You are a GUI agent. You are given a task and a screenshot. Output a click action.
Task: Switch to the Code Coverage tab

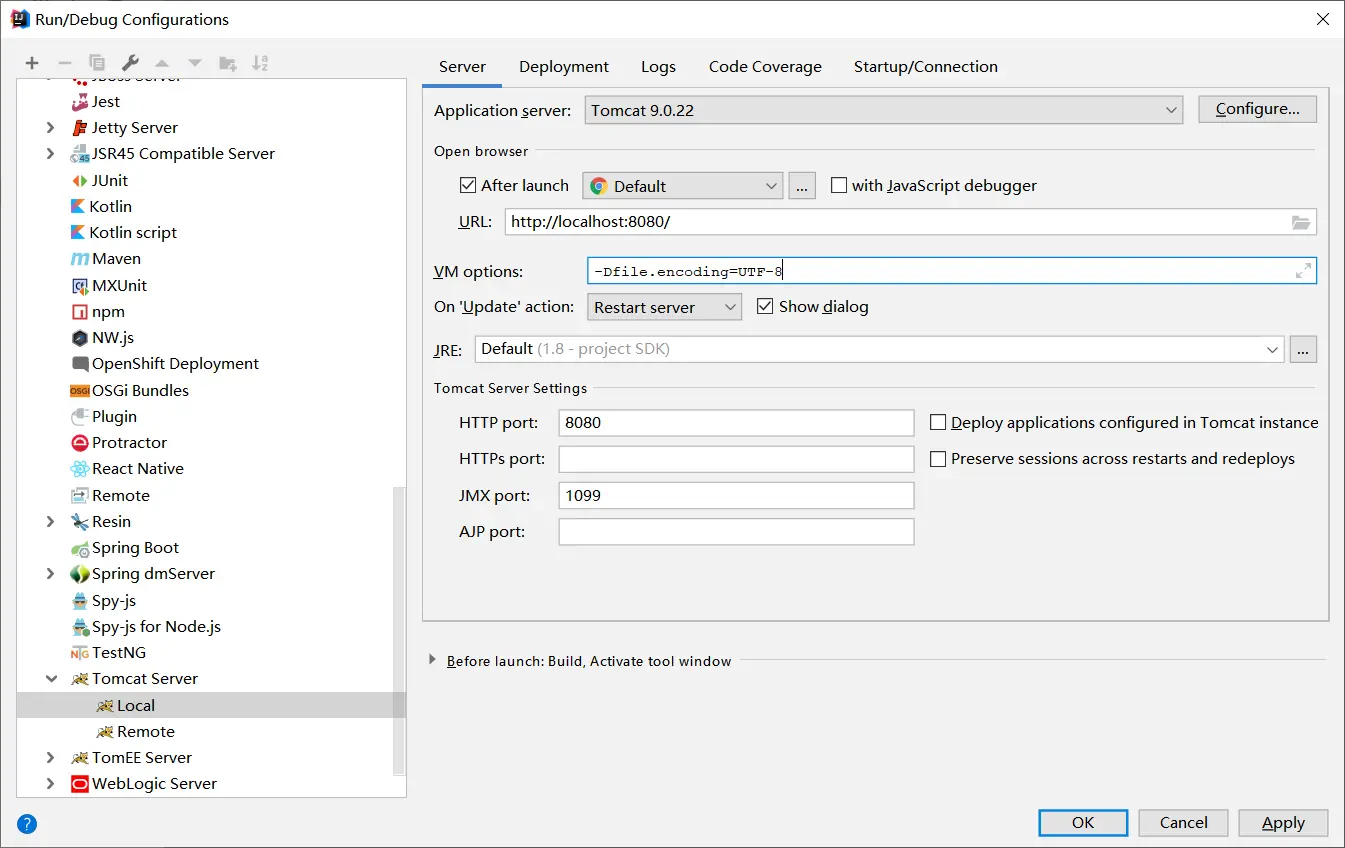point(765,67)
